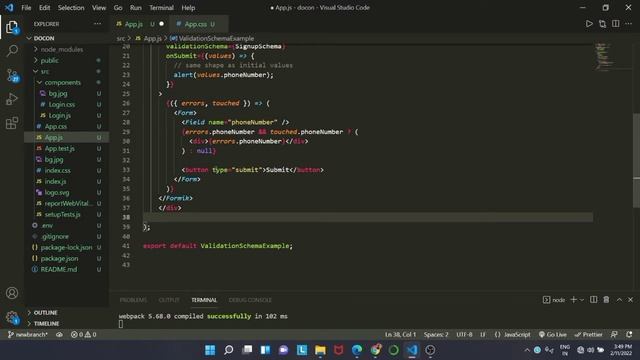Open the Explorer view in activity bar
The height and width of the screenshot is (360, 640).
click(x=12, y=27)
